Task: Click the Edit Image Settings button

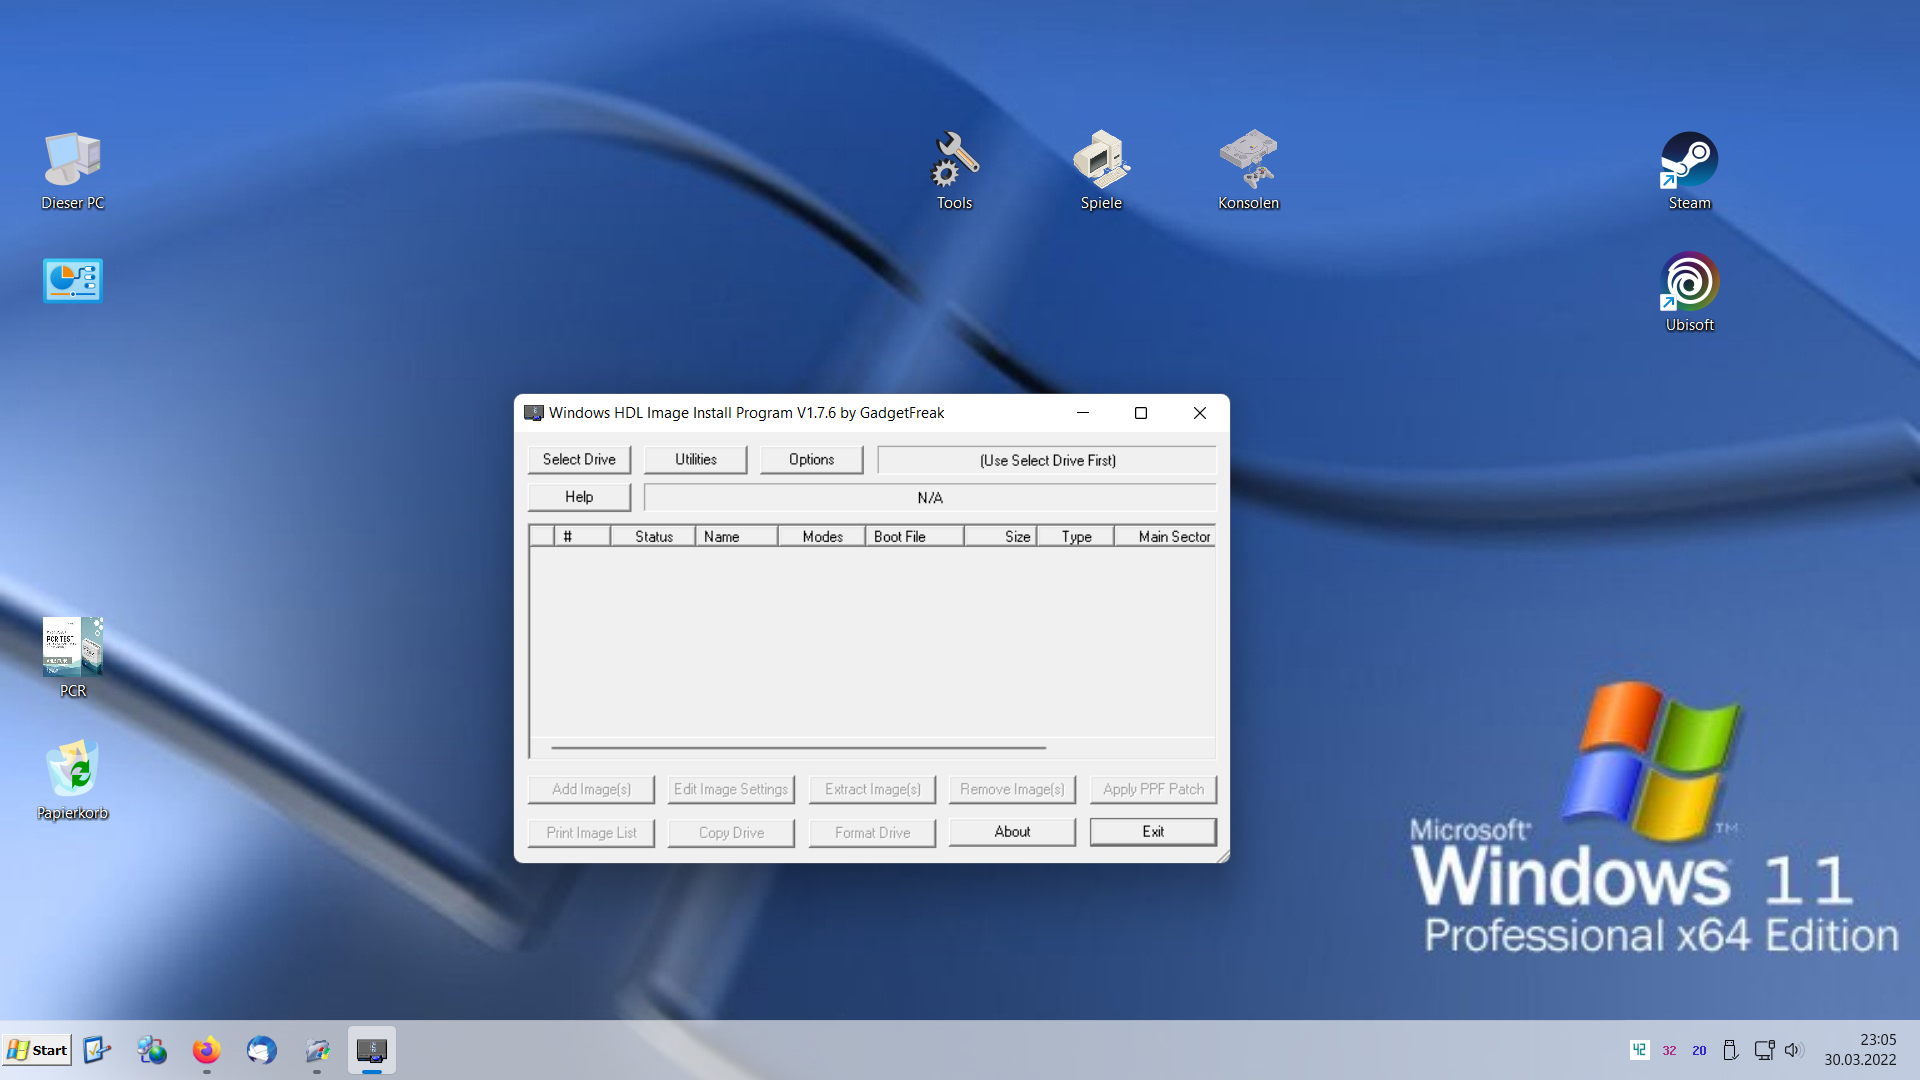Action: (731, 789)
